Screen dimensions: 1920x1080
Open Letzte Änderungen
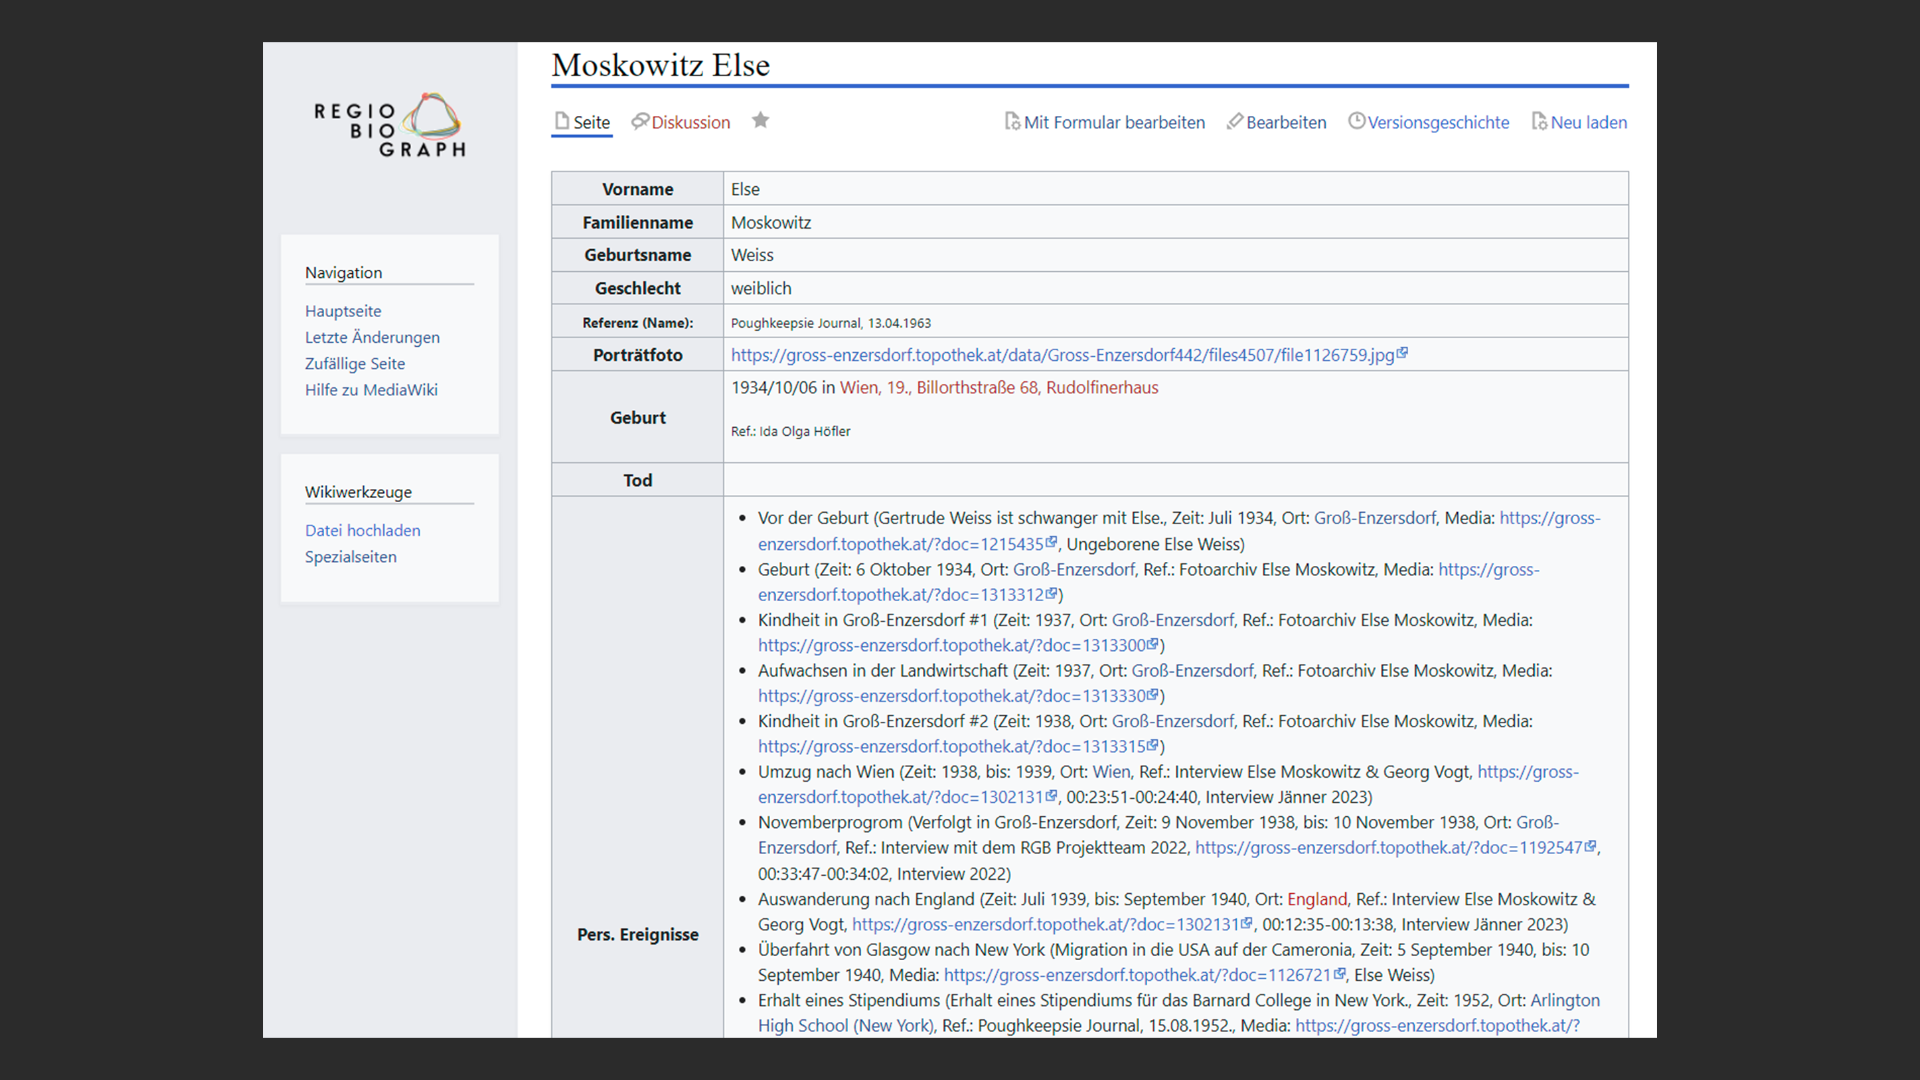[372, 337]
